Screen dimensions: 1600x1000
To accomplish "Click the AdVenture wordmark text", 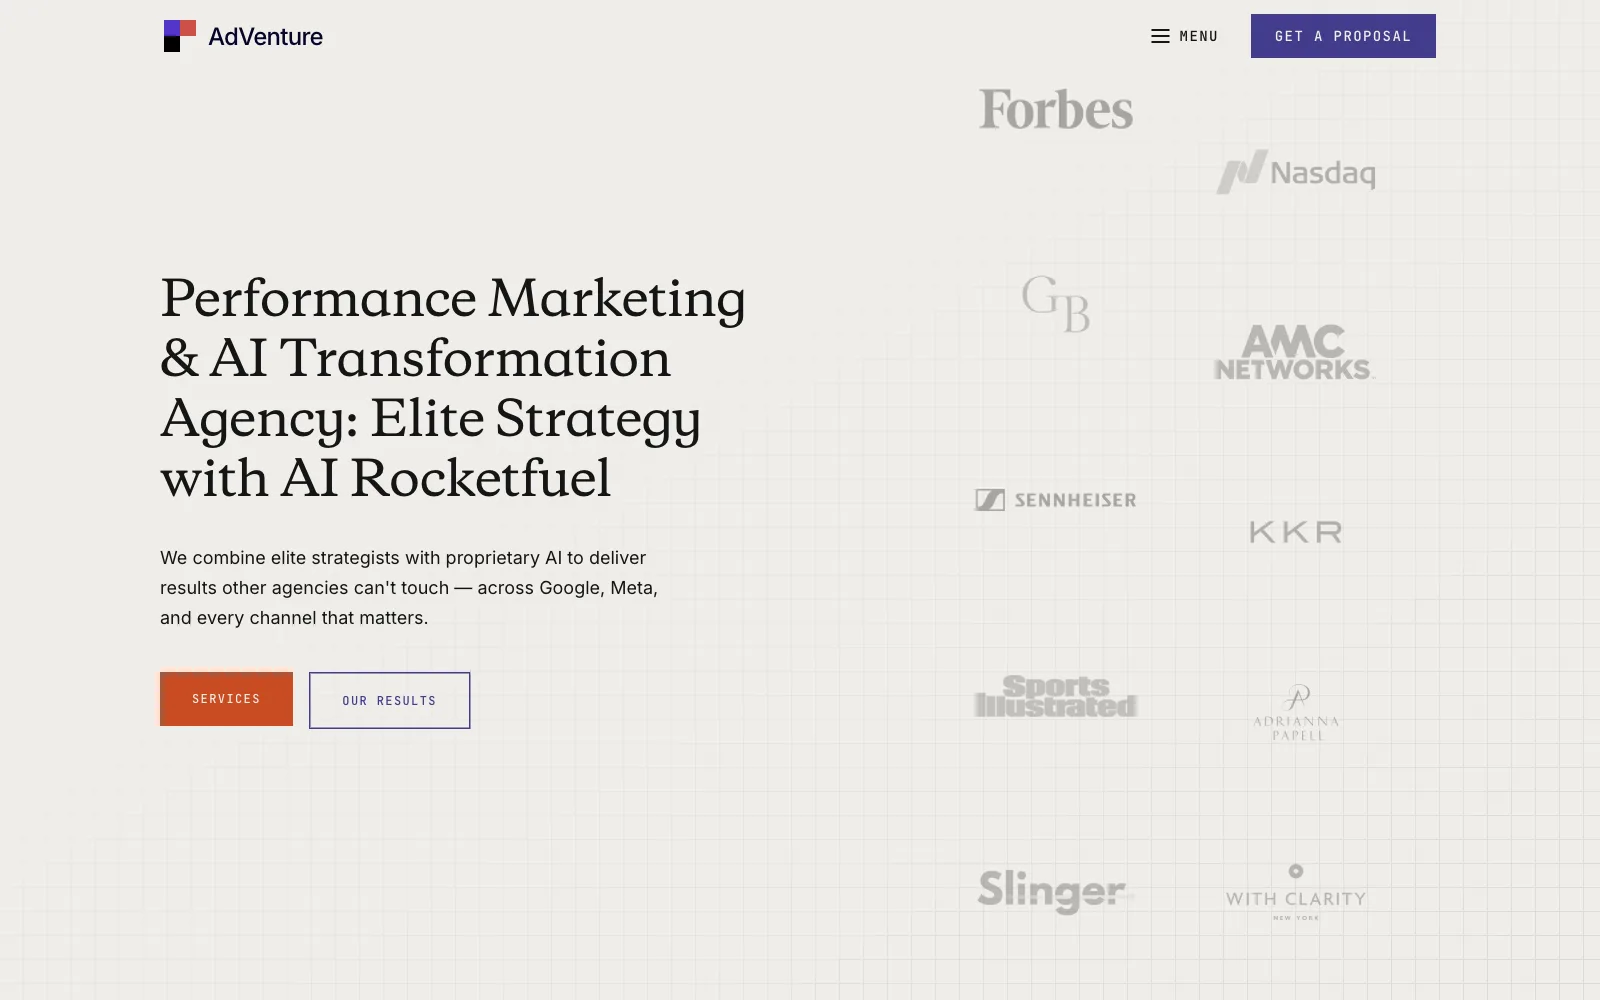I will pyautogui.click(x=265, y=37).
